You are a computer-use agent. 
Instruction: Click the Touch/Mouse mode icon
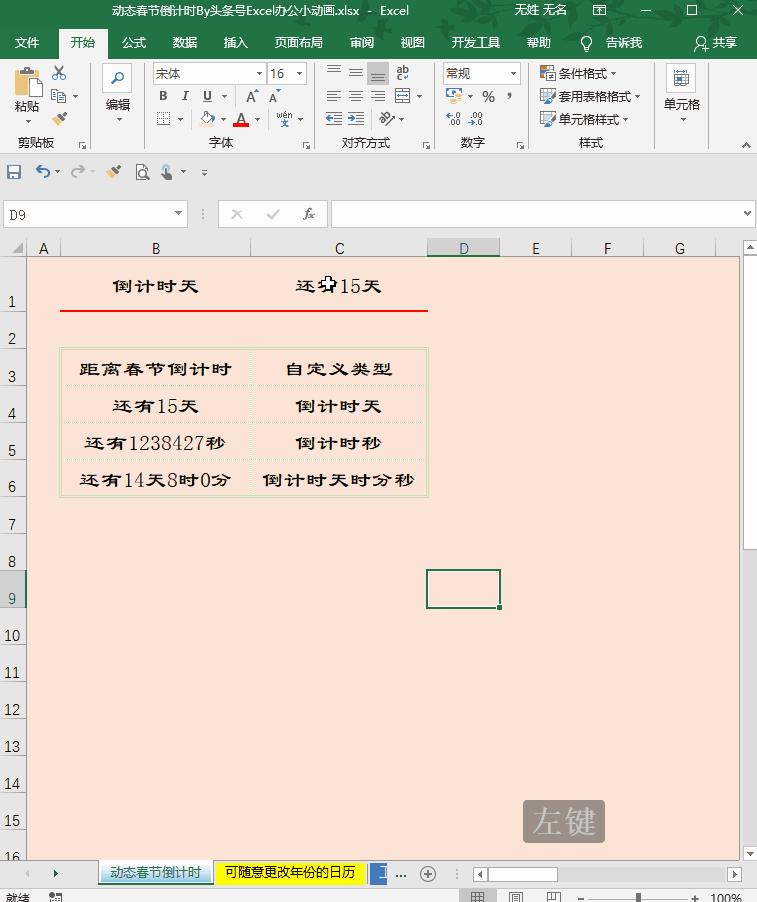coord(167,171)
